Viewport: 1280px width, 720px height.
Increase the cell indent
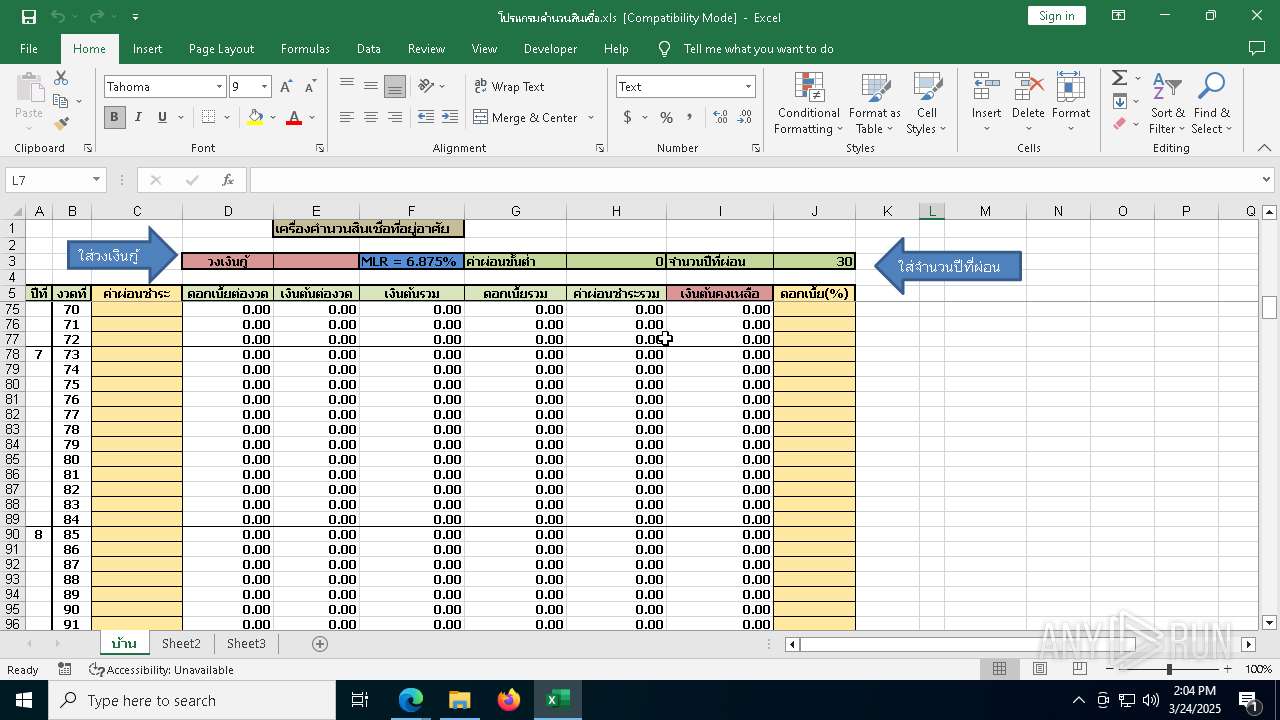tap(448, 117)
